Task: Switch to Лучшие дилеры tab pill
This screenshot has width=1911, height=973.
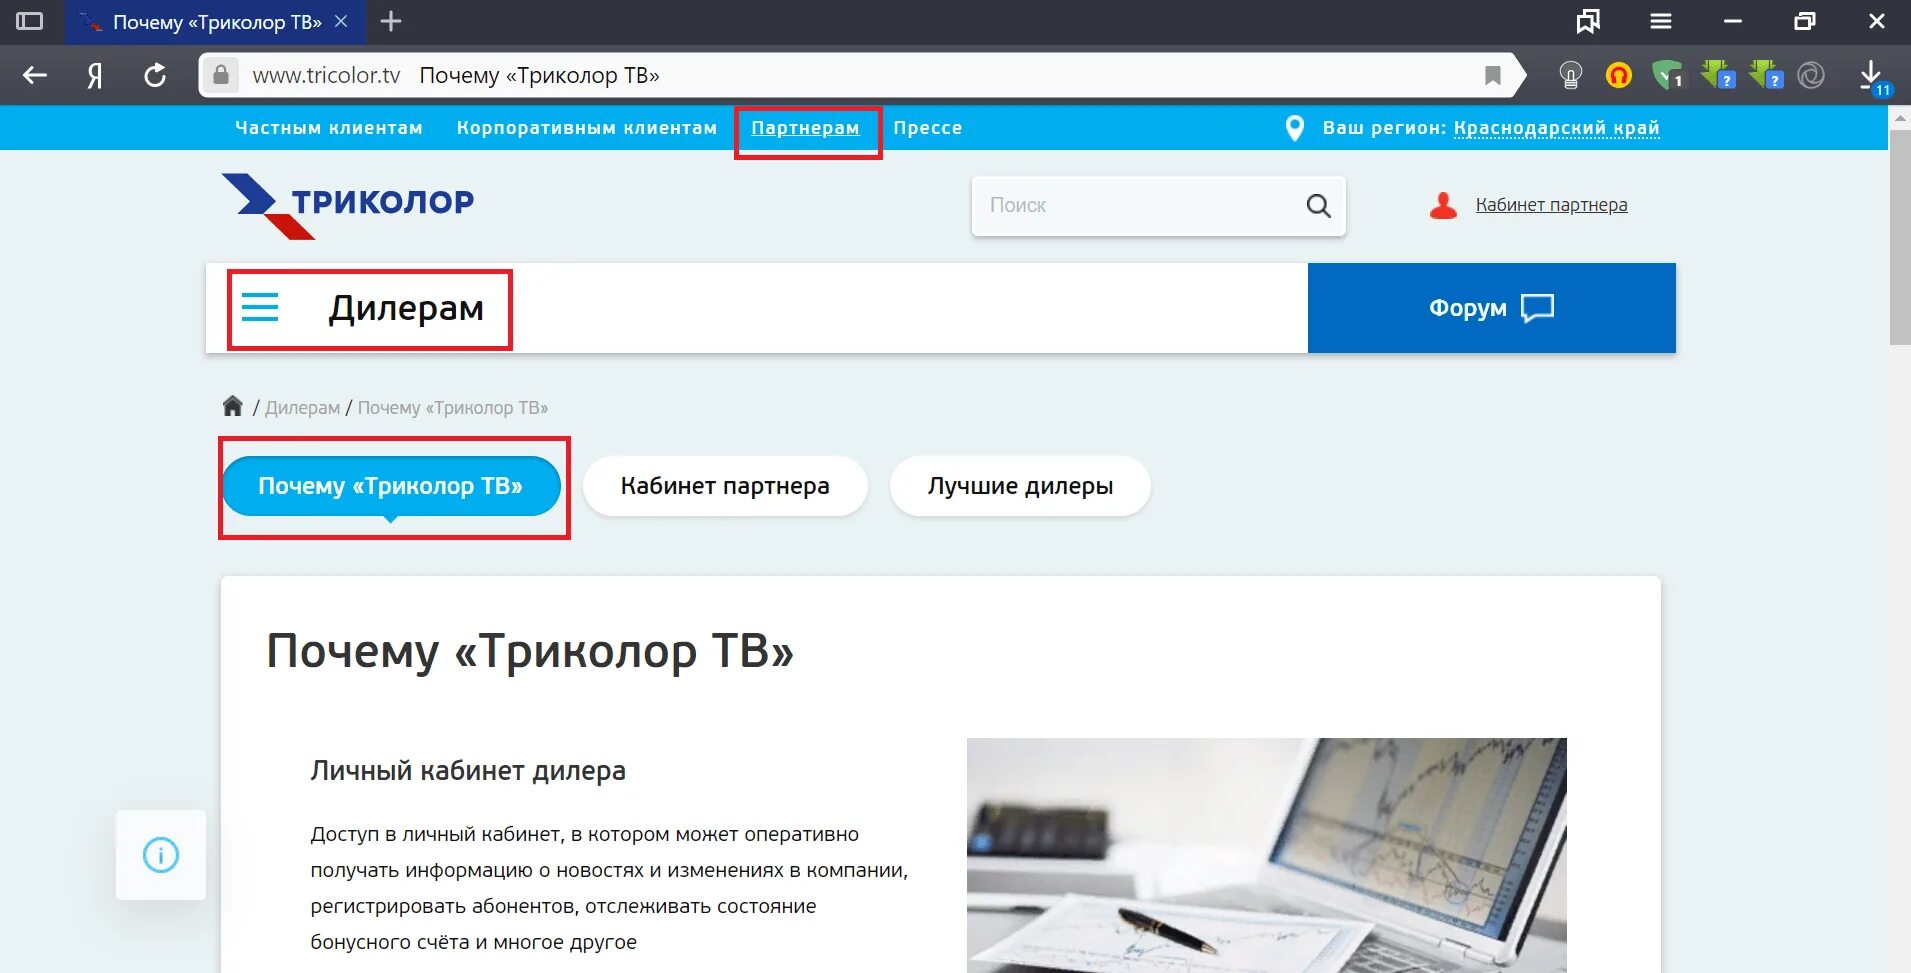Action: pos(1020,486)
